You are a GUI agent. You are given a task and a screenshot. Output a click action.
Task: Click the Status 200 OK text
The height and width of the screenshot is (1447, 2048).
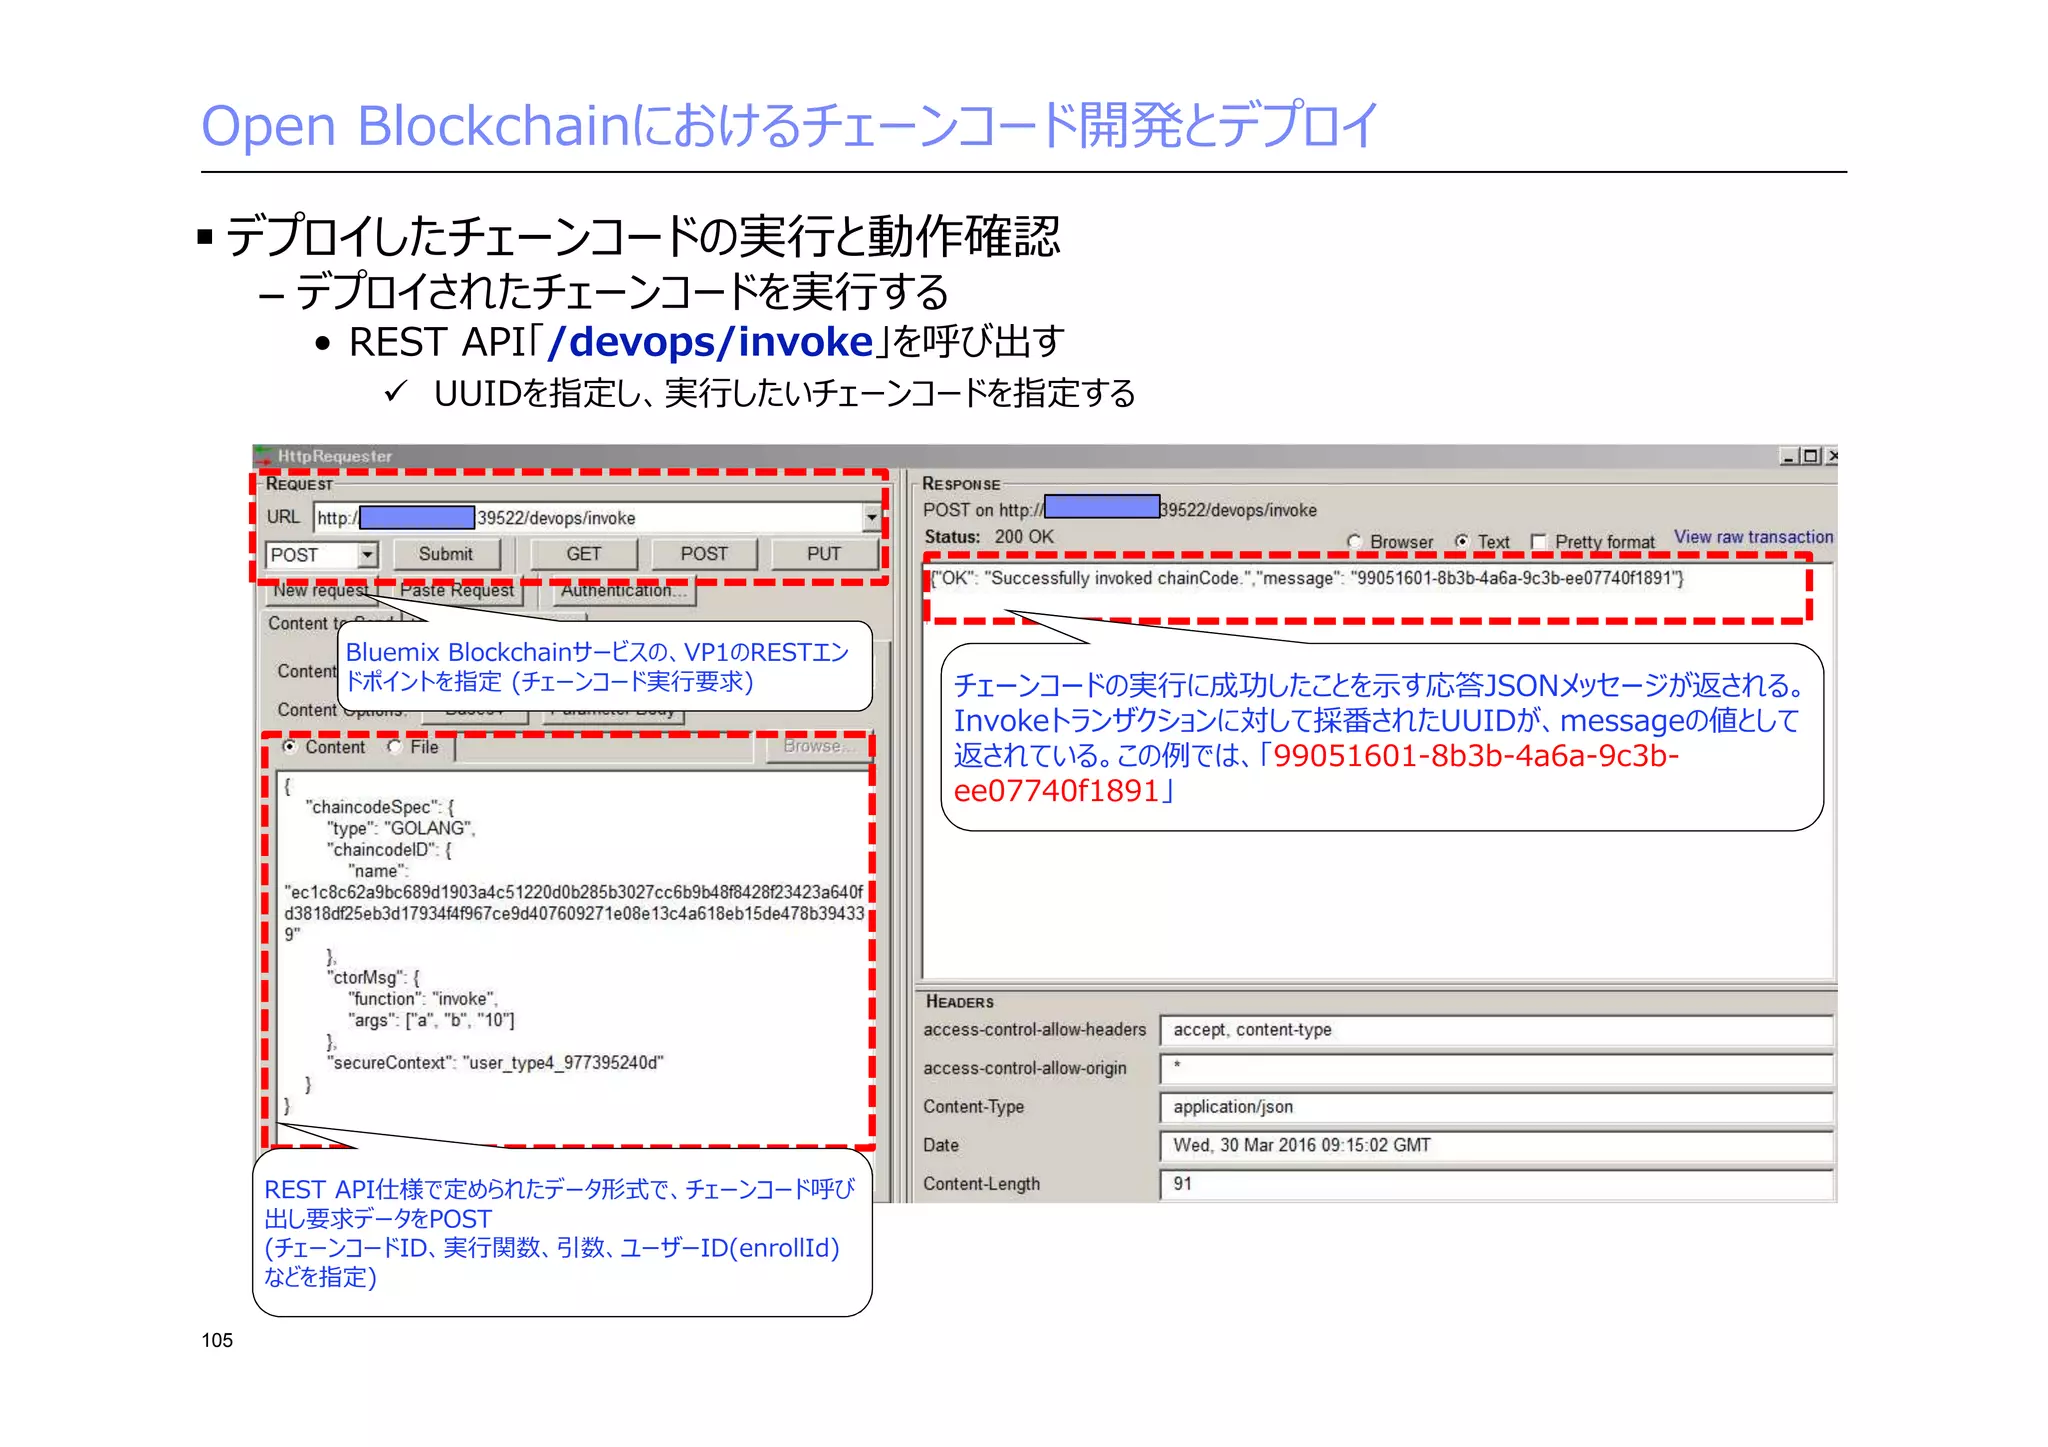click(x=989, y=537)
